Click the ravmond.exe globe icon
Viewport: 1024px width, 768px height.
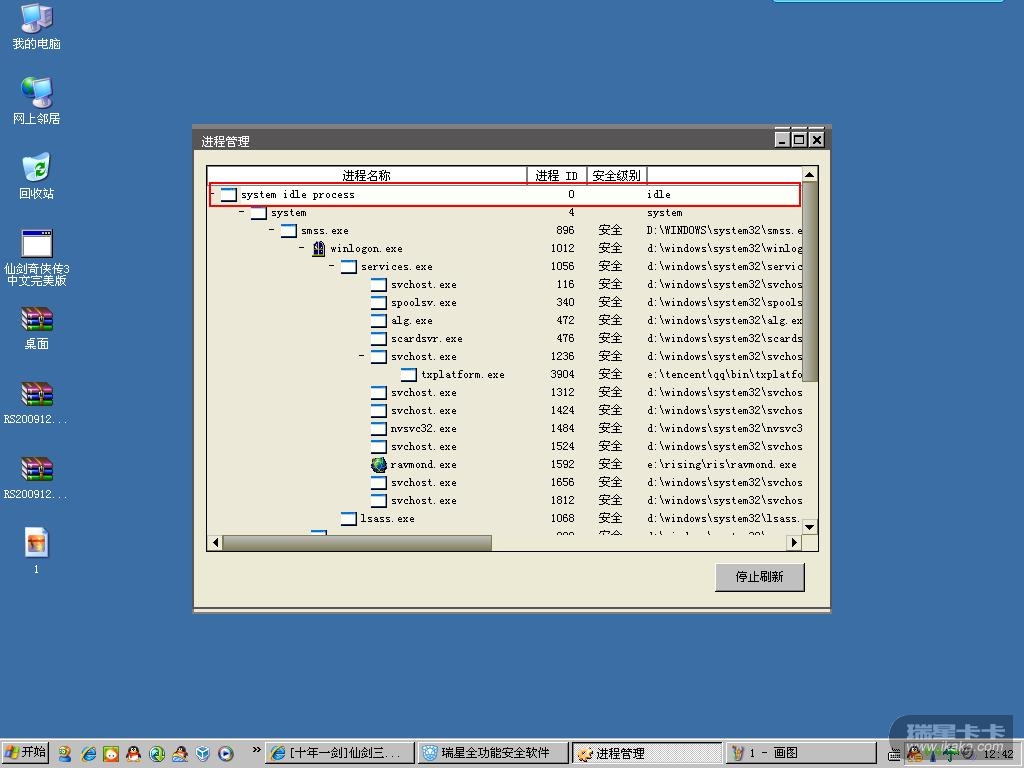click(x=379, y=465)
